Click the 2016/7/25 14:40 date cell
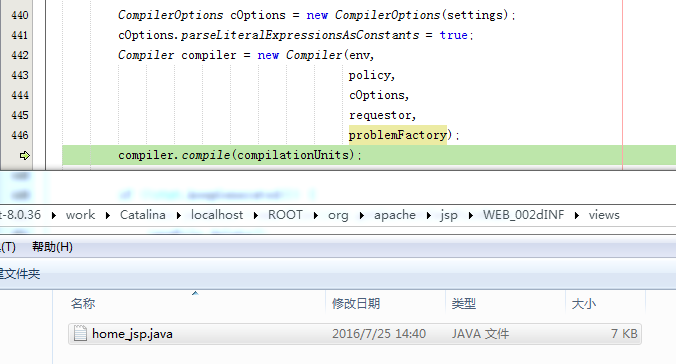The width and height of the screenshot is (676, 364). (x=379, y=334)
